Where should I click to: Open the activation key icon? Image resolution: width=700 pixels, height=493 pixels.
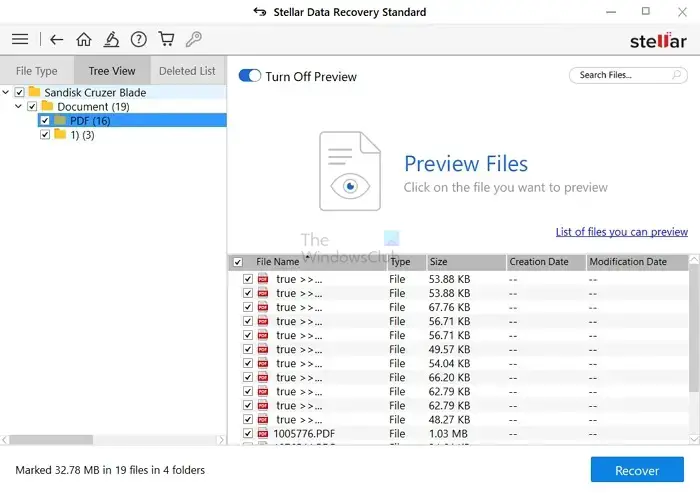coord(194,39)
